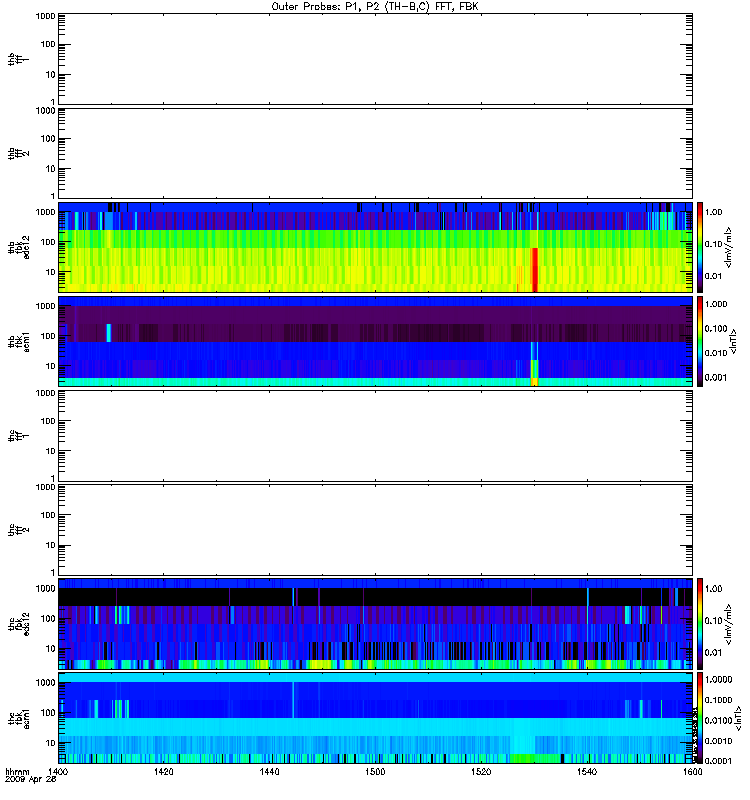This screenshot has height=800, width=750.
Task: Click the thb edc12 mV/m color bar
Action: click(700, 247)
